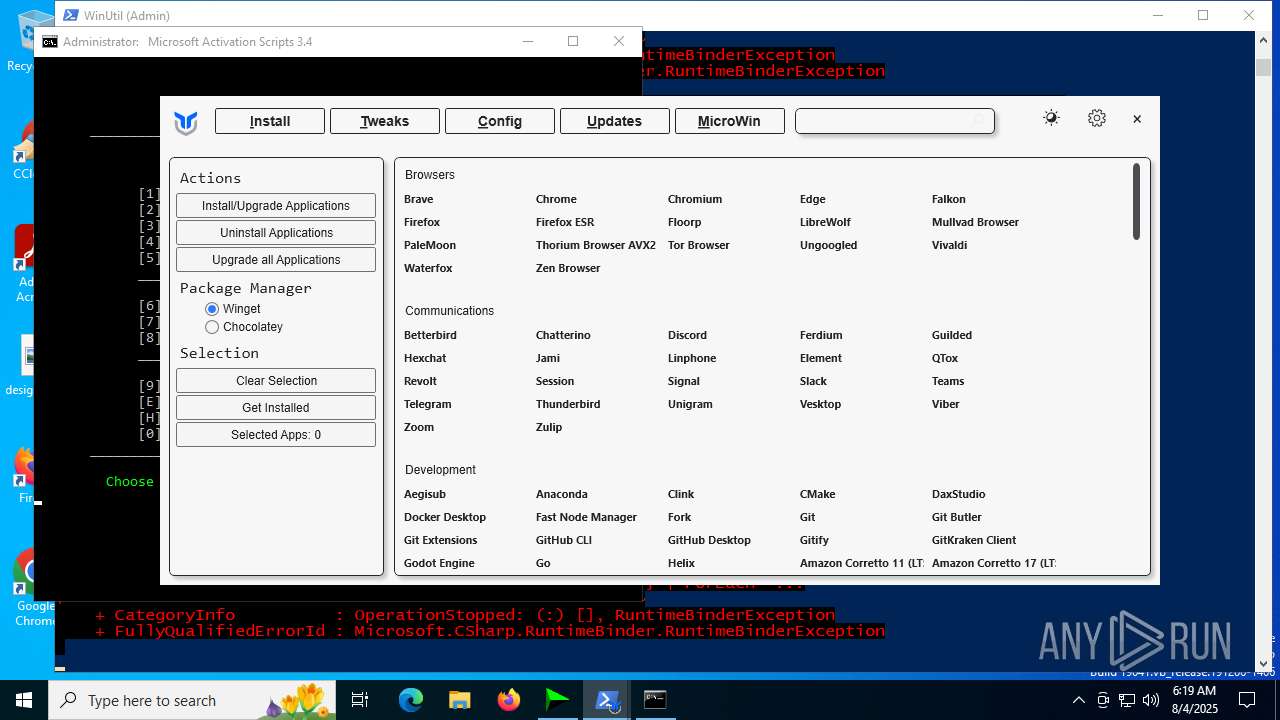Viewport: 1280px width, 720px height.
Task: Click the taskbar clock showing 6:19 AM
Action: tap(1194, 700)
